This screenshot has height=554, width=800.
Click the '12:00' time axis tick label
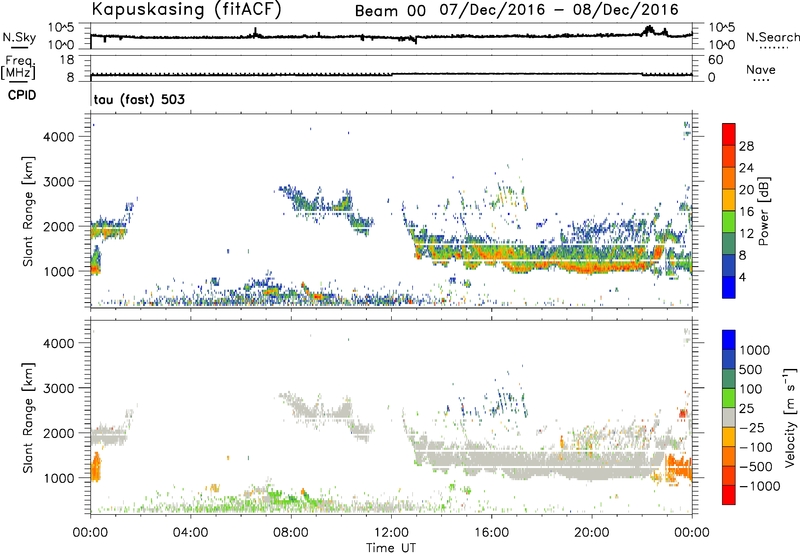click(391, 533)
